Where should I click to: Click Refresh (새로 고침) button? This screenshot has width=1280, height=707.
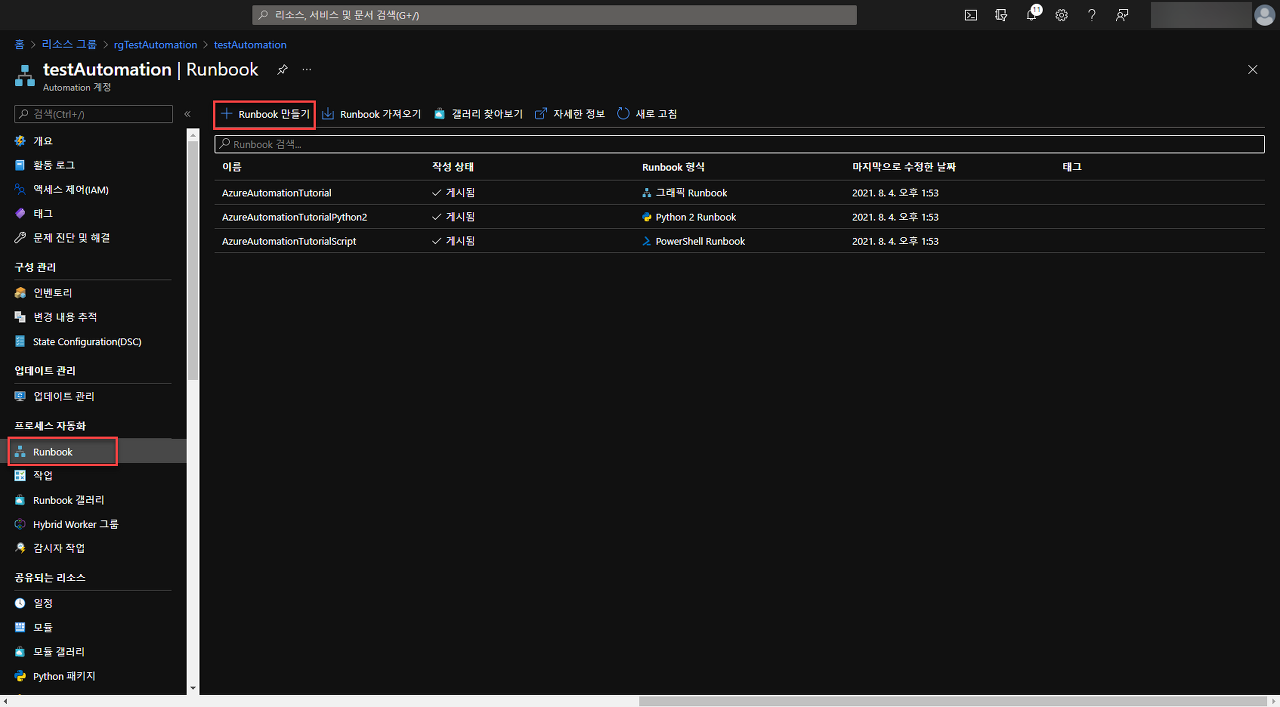click(647, 114)
